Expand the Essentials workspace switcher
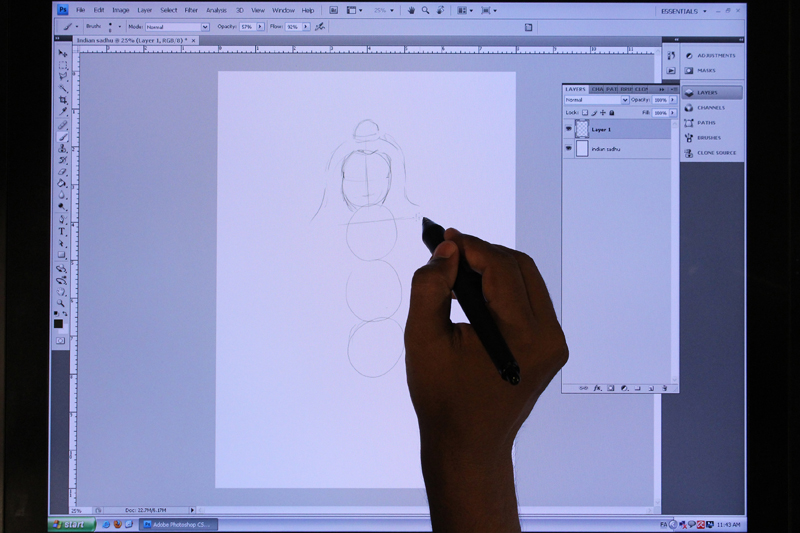800x533 pixels. point(689,11)
